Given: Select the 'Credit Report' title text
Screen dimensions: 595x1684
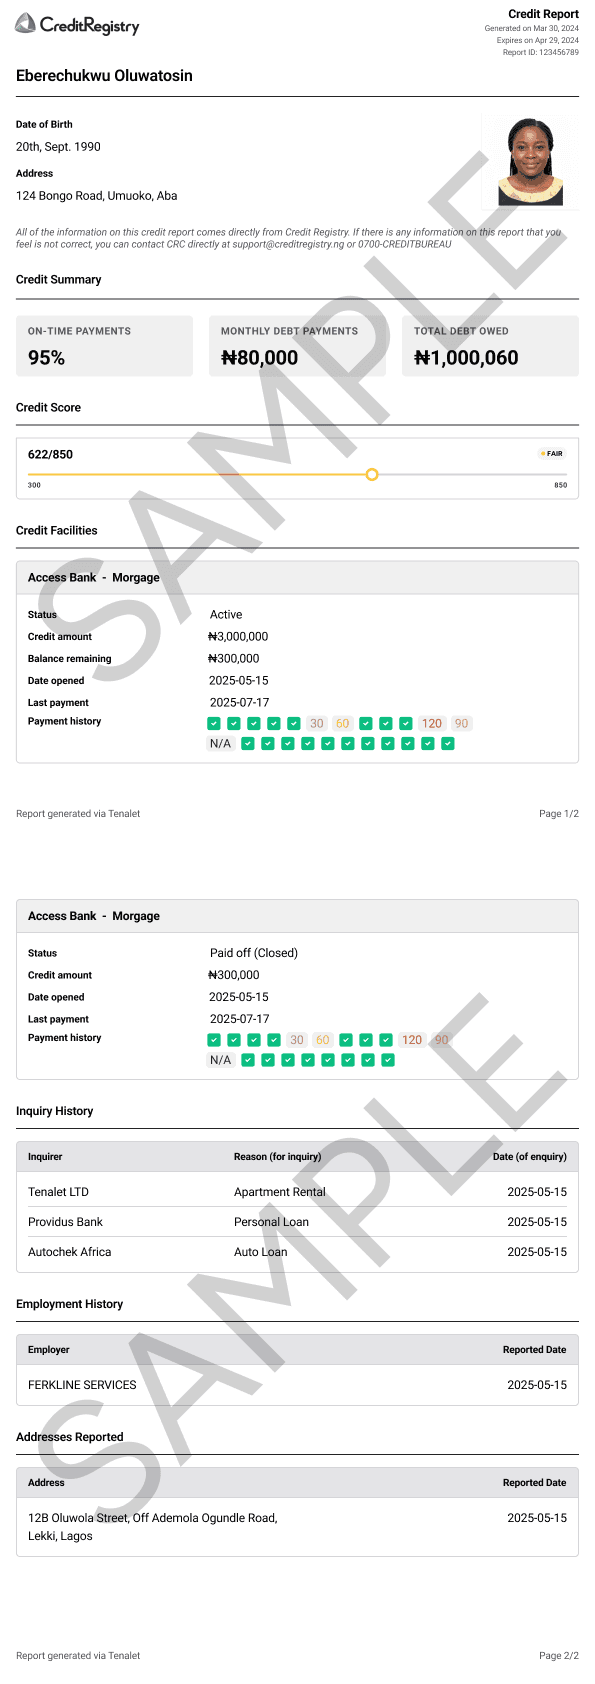Looking at the screenshot, I should tap(543, 14).
